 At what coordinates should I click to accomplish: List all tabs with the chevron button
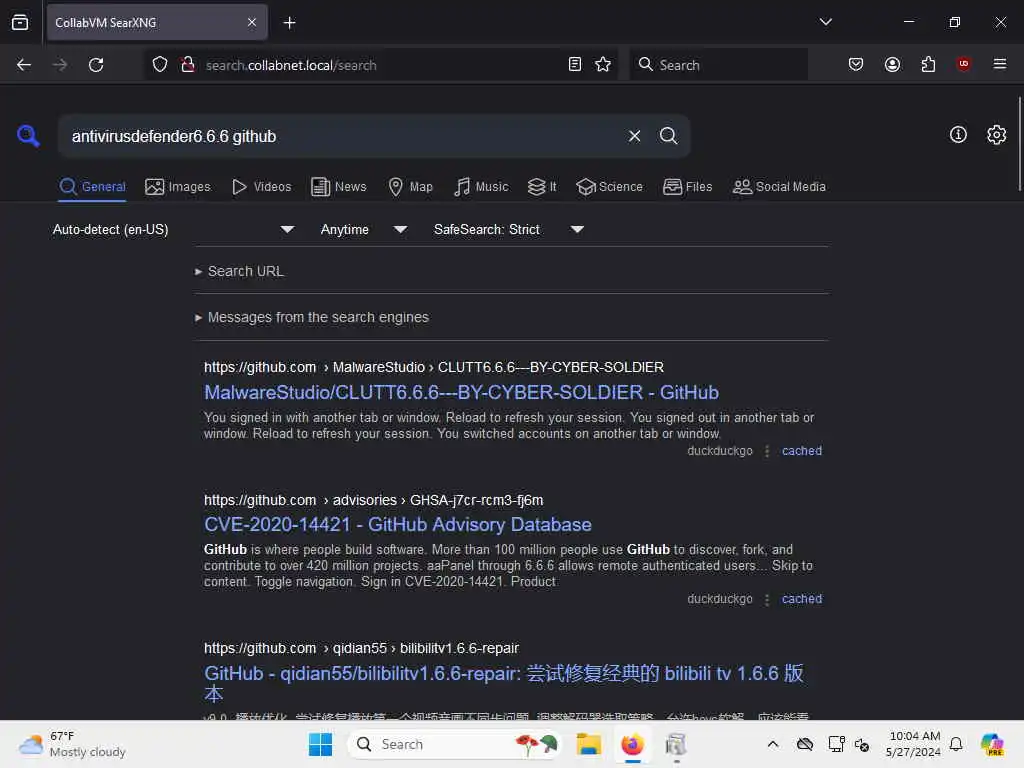(825, 22)
